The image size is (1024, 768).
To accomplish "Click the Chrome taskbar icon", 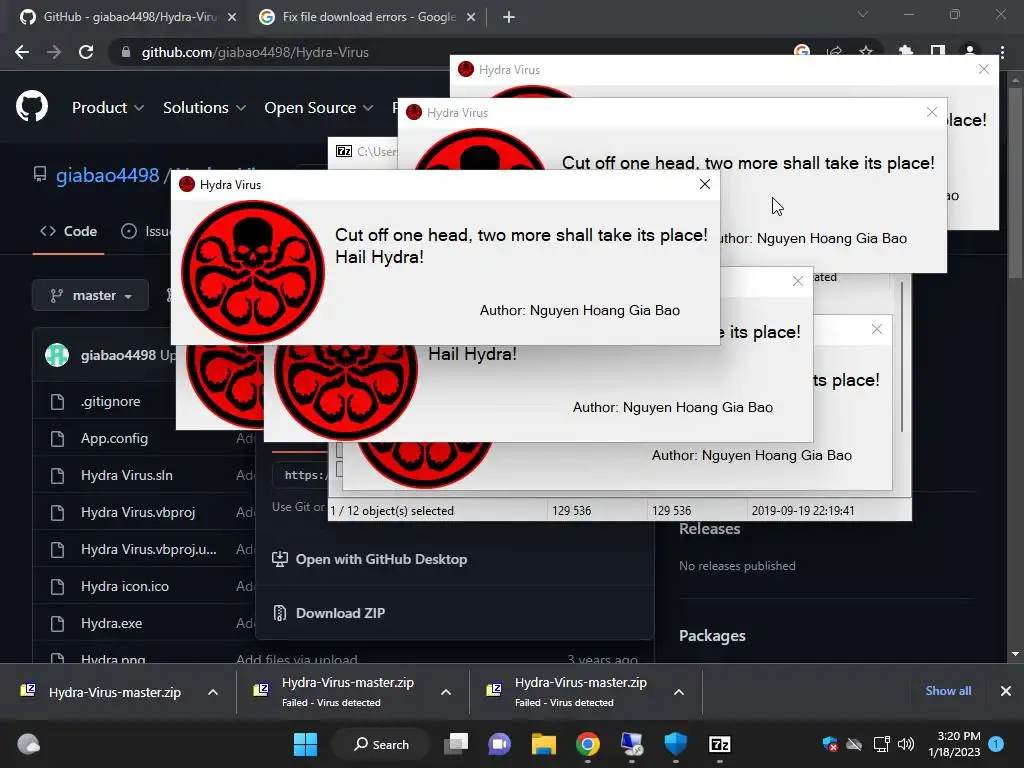I will point(588,744).
